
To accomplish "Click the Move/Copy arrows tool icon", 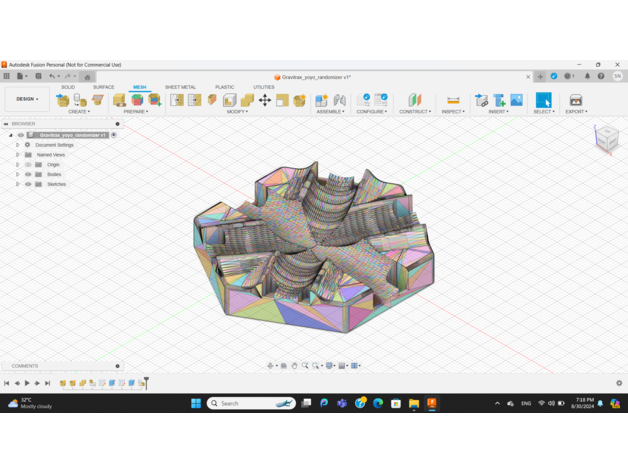I will 265,100.
